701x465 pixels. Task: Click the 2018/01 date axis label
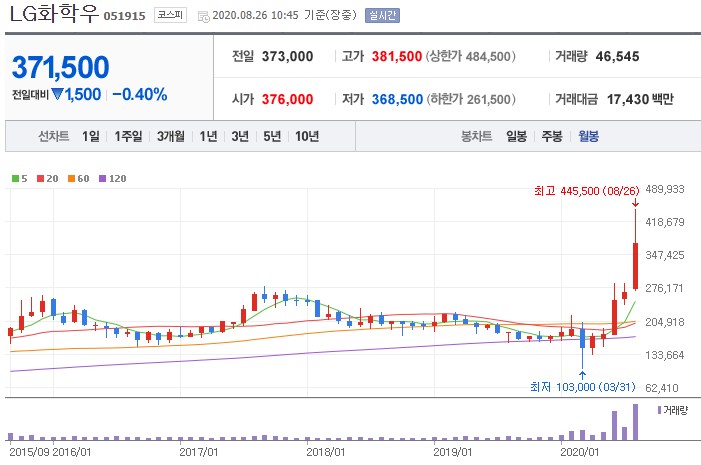click(x=325, y=452)
